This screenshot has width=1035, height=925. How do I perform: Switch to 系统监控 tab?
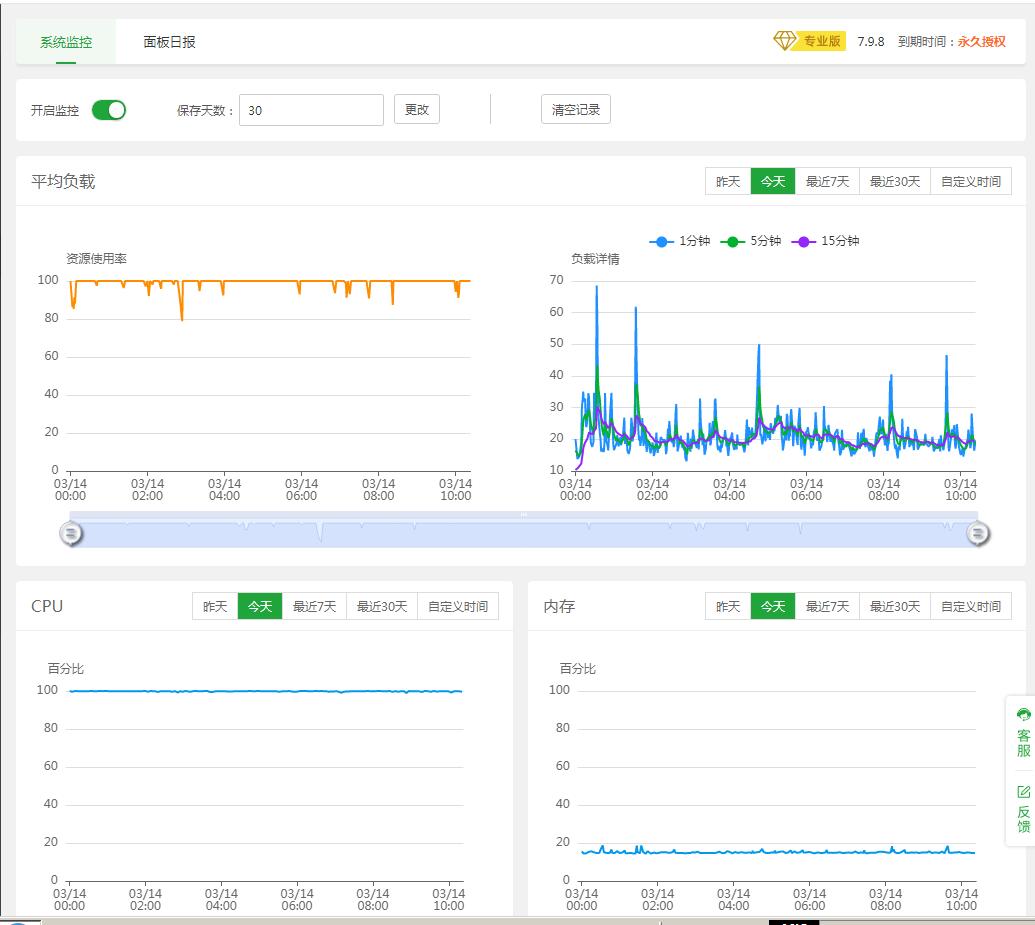66,42
